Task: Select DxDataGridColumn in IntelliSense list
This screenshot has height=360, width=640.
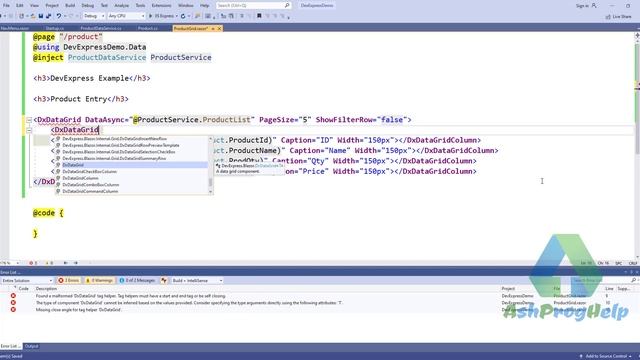Action: pyautogui.click(x=131, y=178)
